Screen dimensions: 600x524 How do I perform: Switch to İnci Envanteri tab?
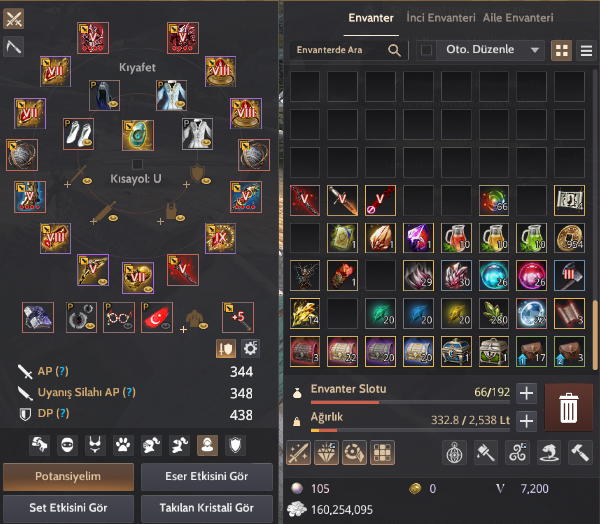[441, 18]
